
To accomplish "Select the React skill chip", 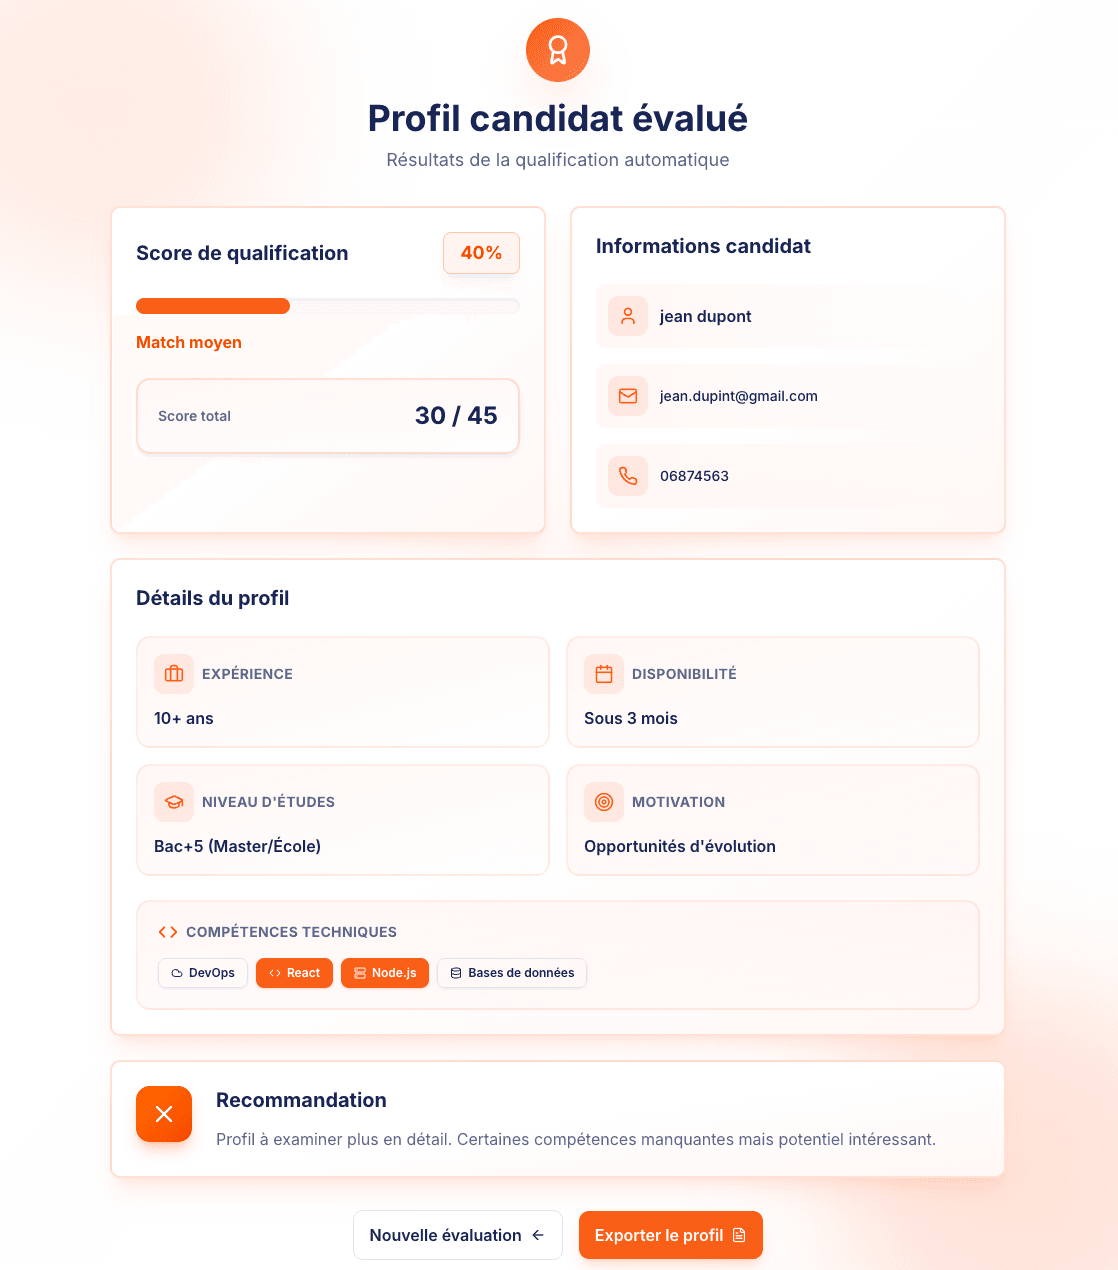I will click(x=294, y=972).
